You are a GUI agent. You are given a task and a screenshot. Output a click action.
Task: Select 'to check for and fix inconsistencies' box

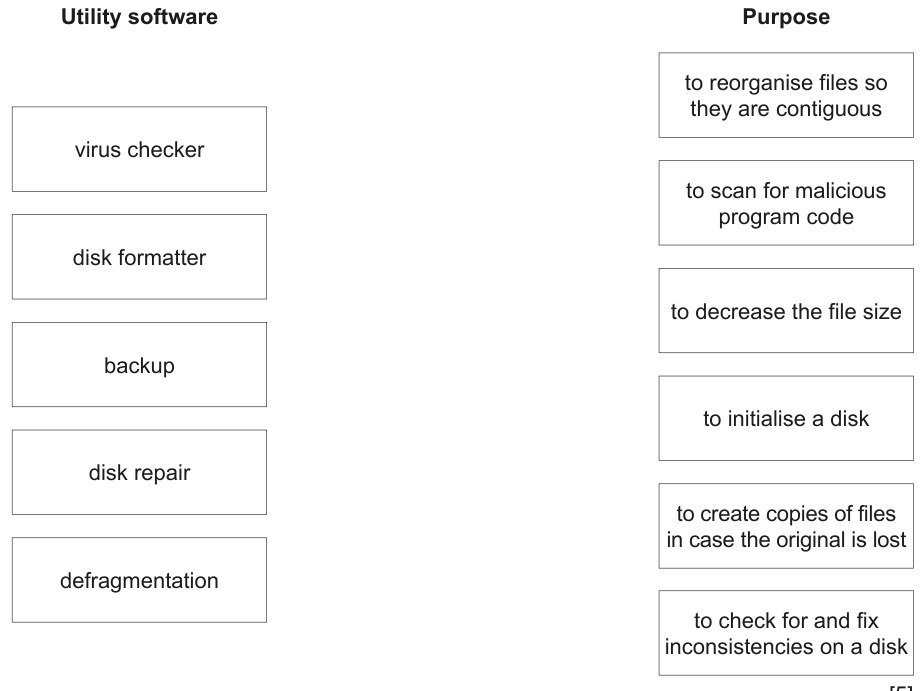point(786,633)
